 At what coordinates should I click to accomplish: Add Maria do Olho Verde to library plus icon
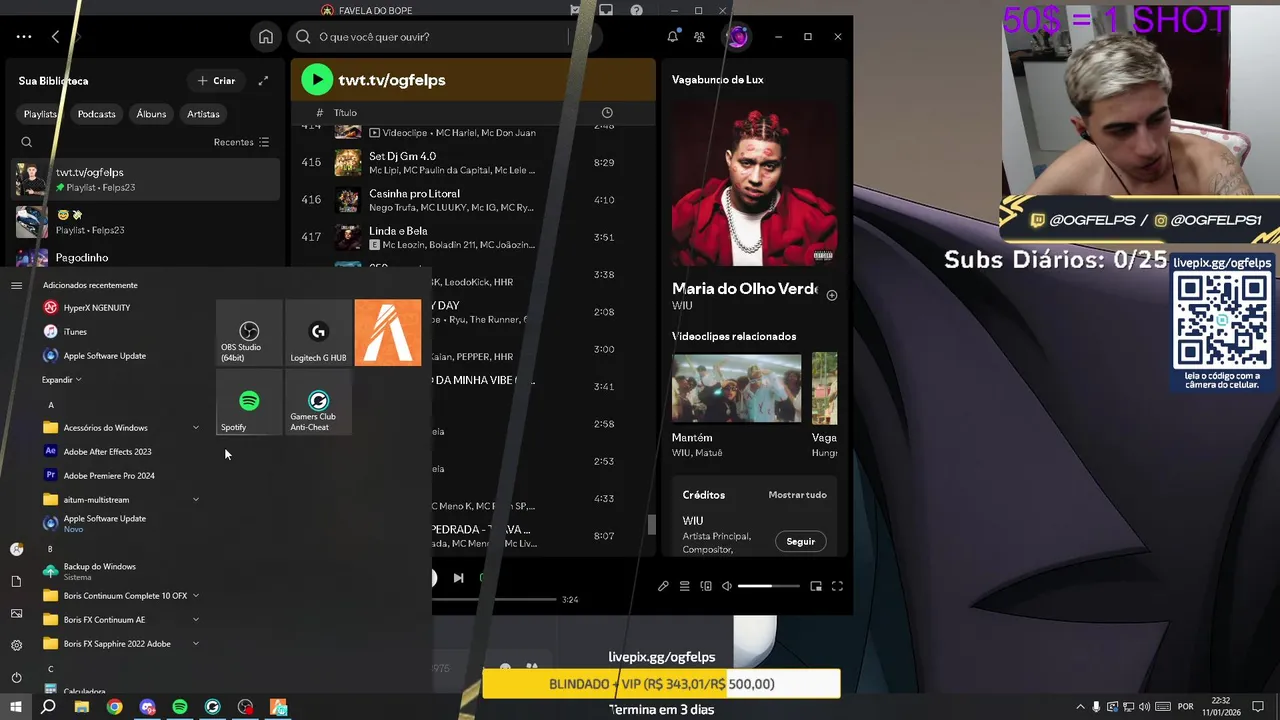832,295
